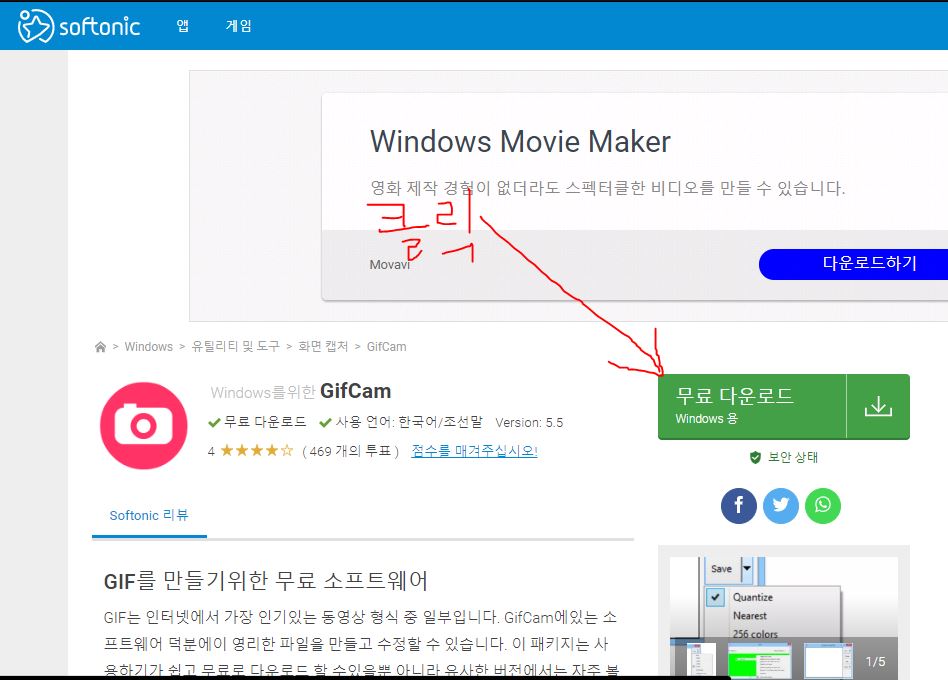
Task: Select green screenshot thumbnail in gallery
Action: (759, 660)
